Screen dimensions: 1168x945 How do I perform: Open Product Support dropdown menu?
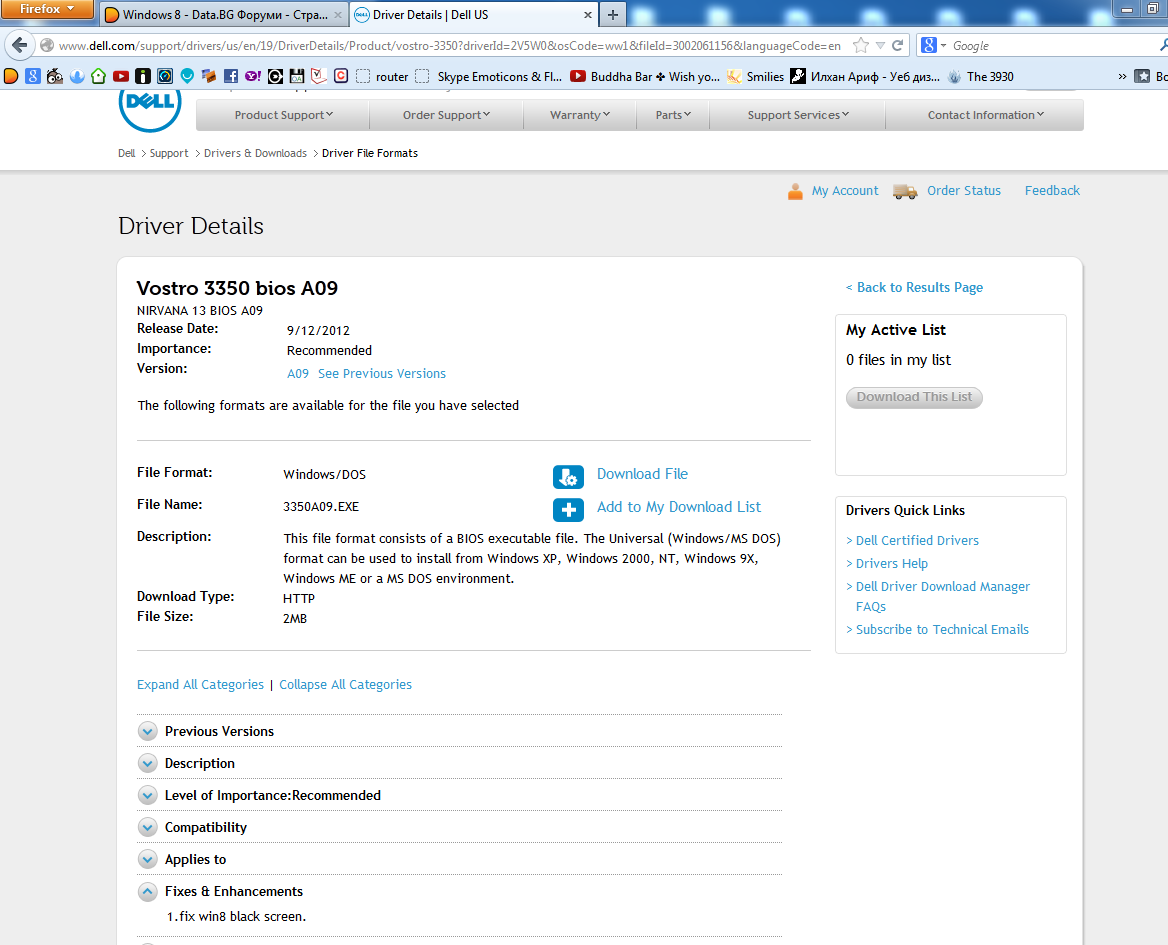283,115
